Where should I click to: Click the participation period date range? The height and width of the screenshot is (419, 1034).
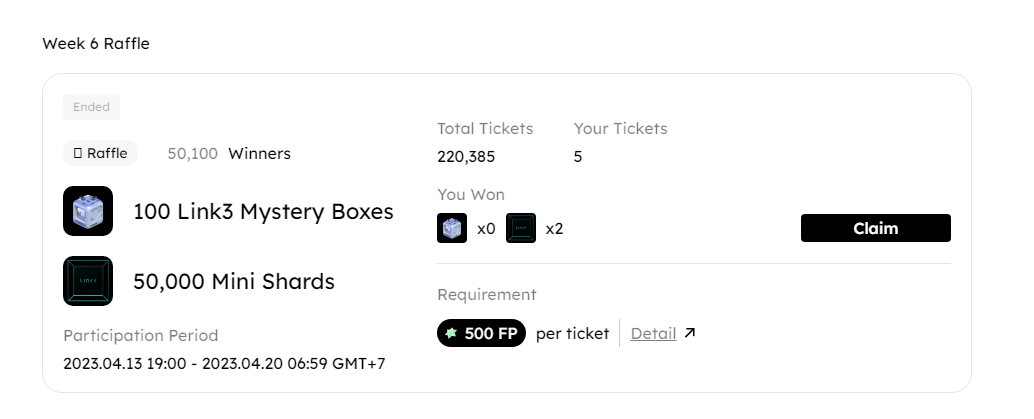[224, 363]
